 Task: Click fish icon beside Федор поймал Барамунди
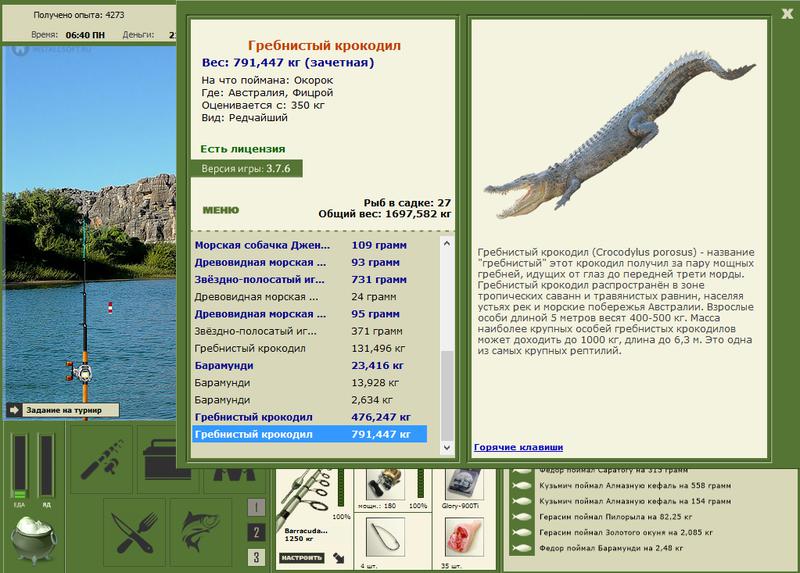click(x=521, y=549)
